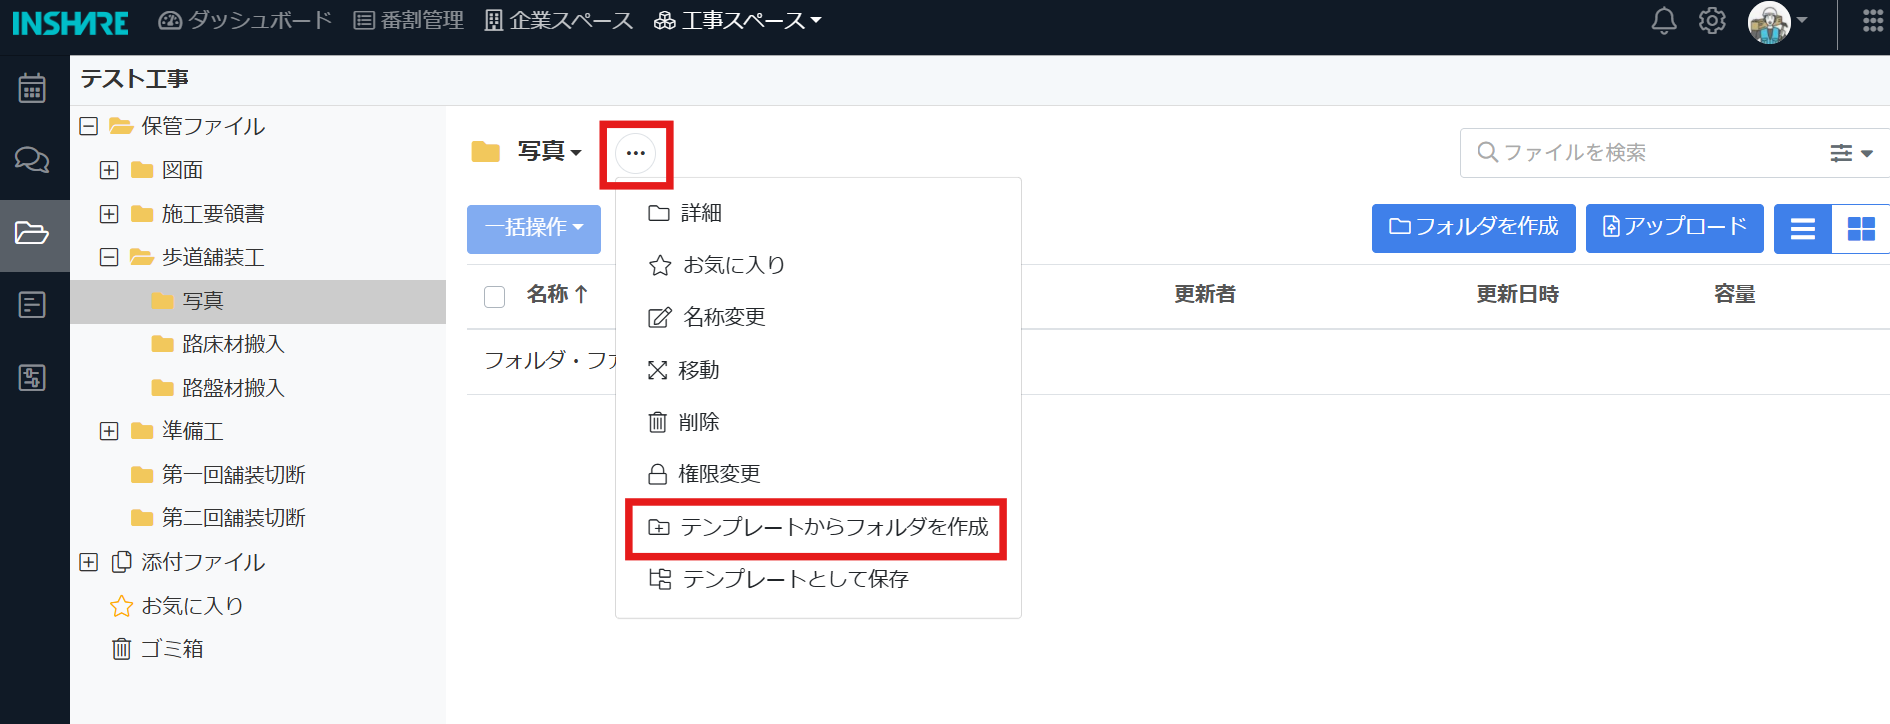
Task: Open the file folder sidebar icon
Action: coord(32,233)
